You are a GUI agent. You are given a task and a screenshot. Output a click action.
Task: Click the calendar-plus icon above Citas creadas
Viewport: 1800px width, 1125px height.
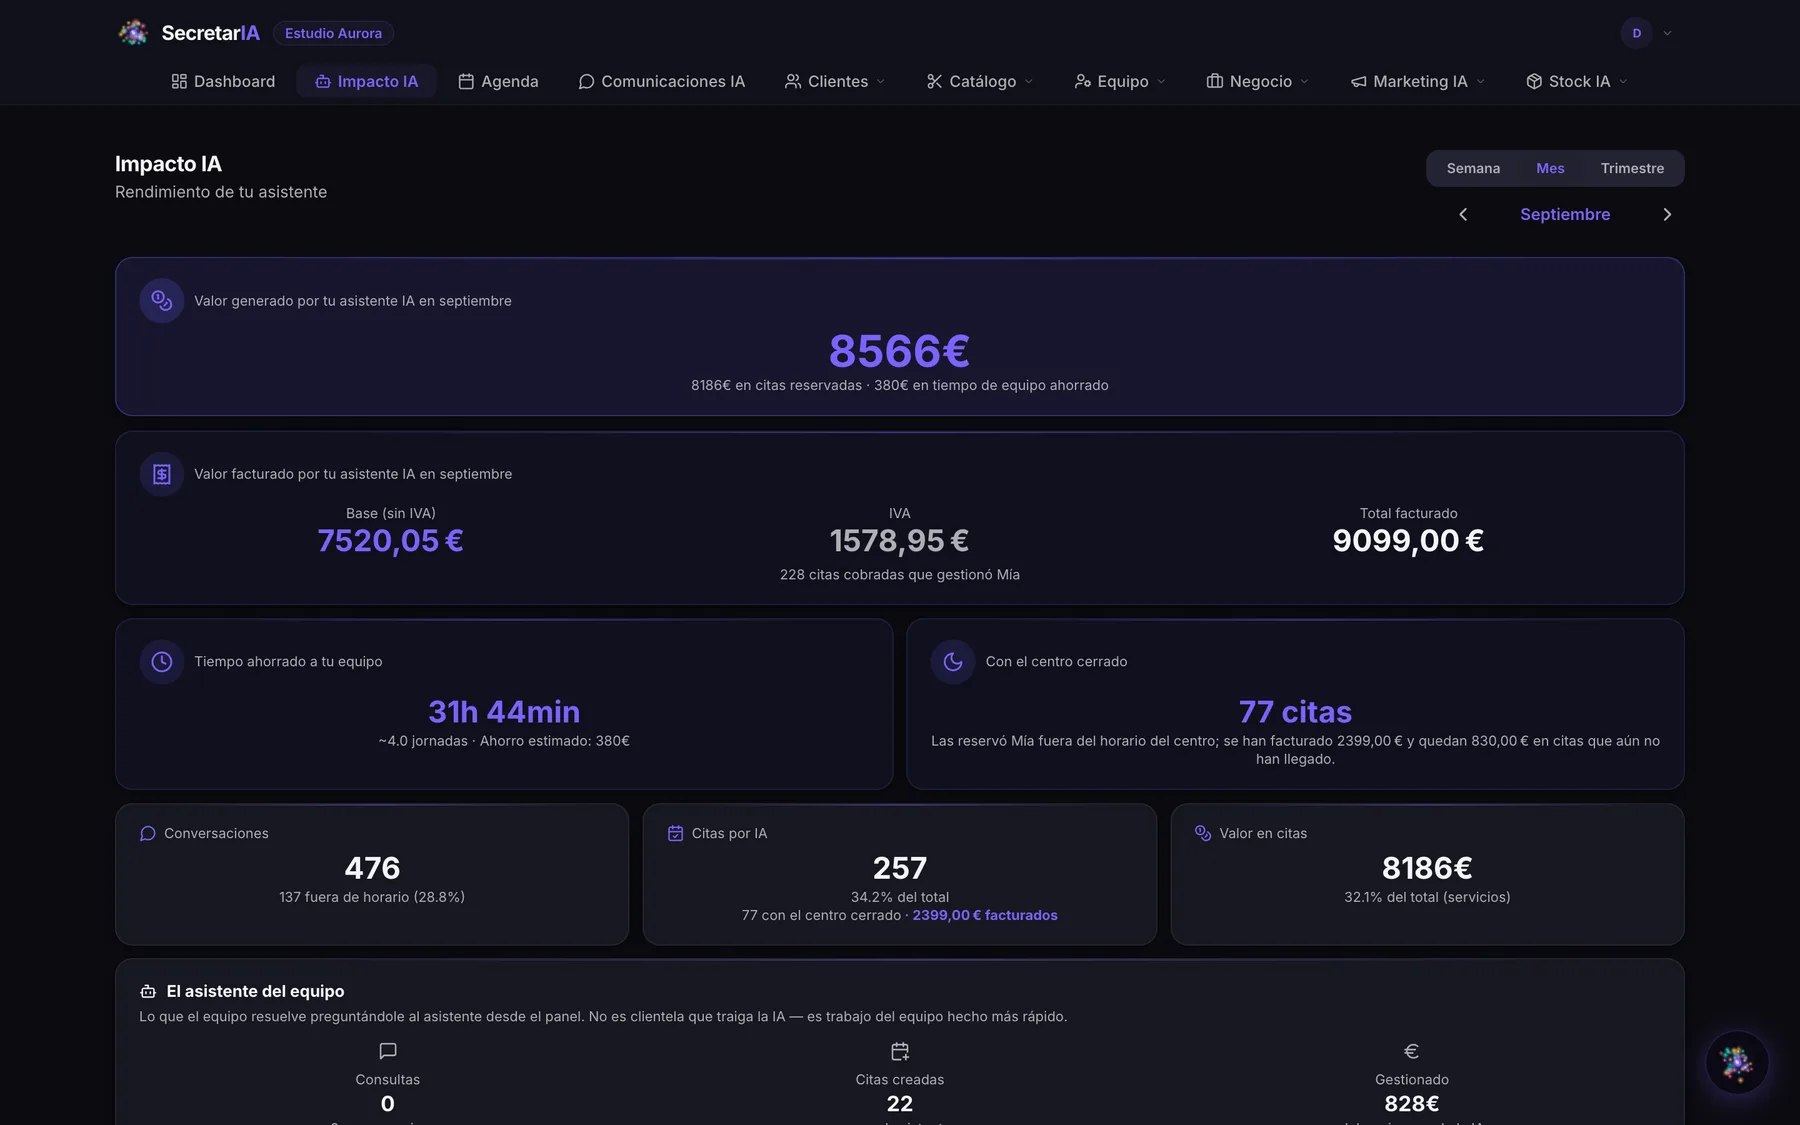(900, 1051)
